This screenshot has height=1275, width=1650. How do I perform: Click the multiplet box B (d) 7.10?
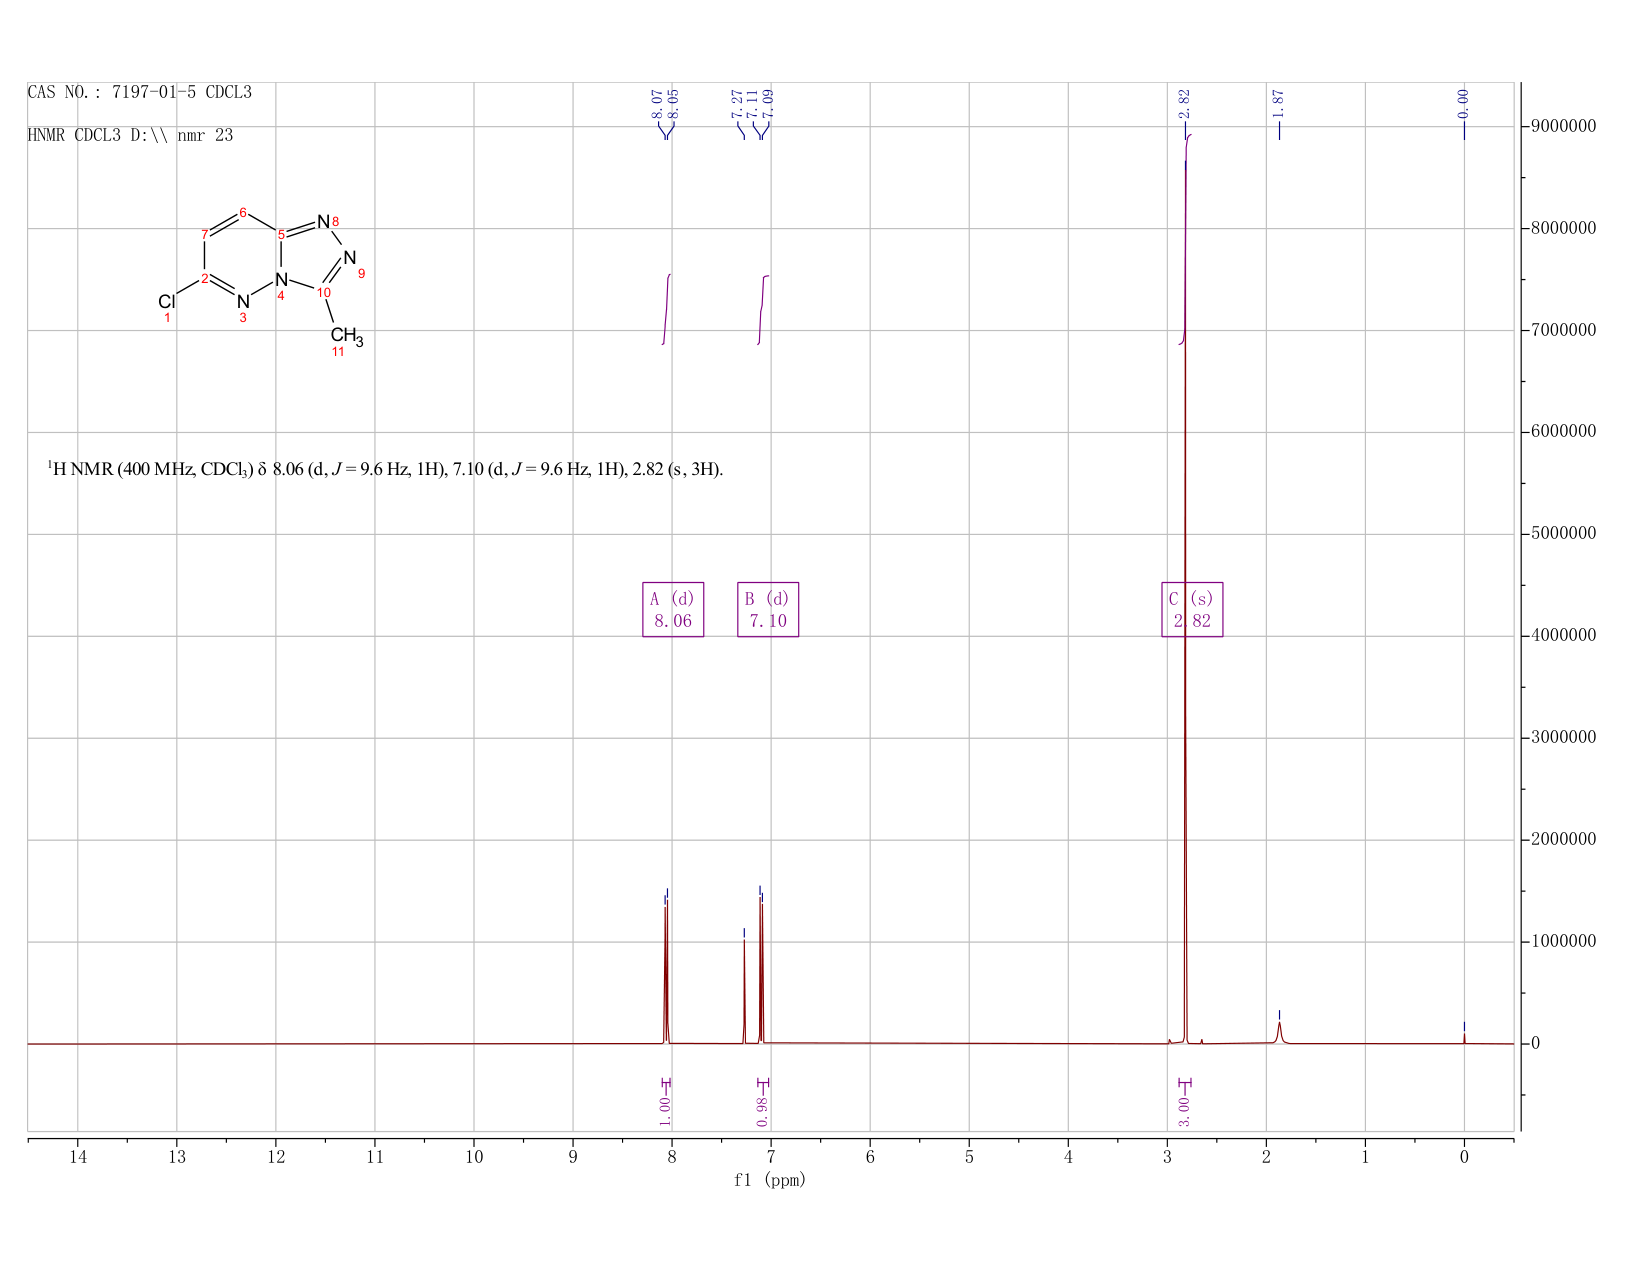tap(768, 609)
